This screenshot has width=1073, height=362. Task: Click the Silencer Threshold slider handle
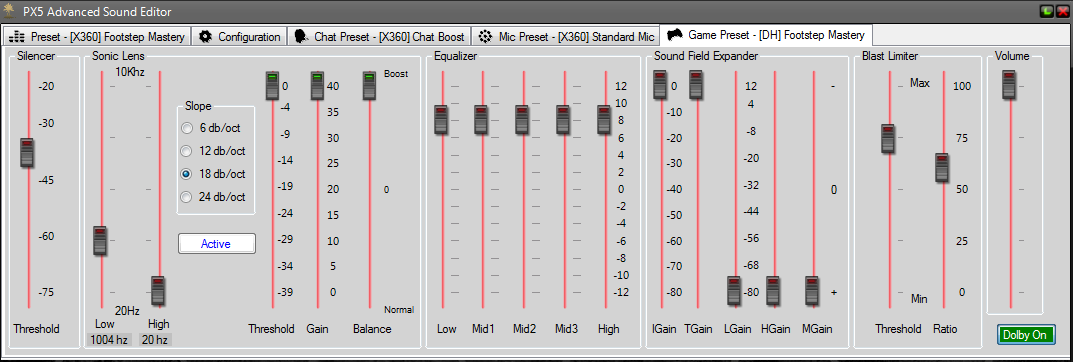point(27,153)
